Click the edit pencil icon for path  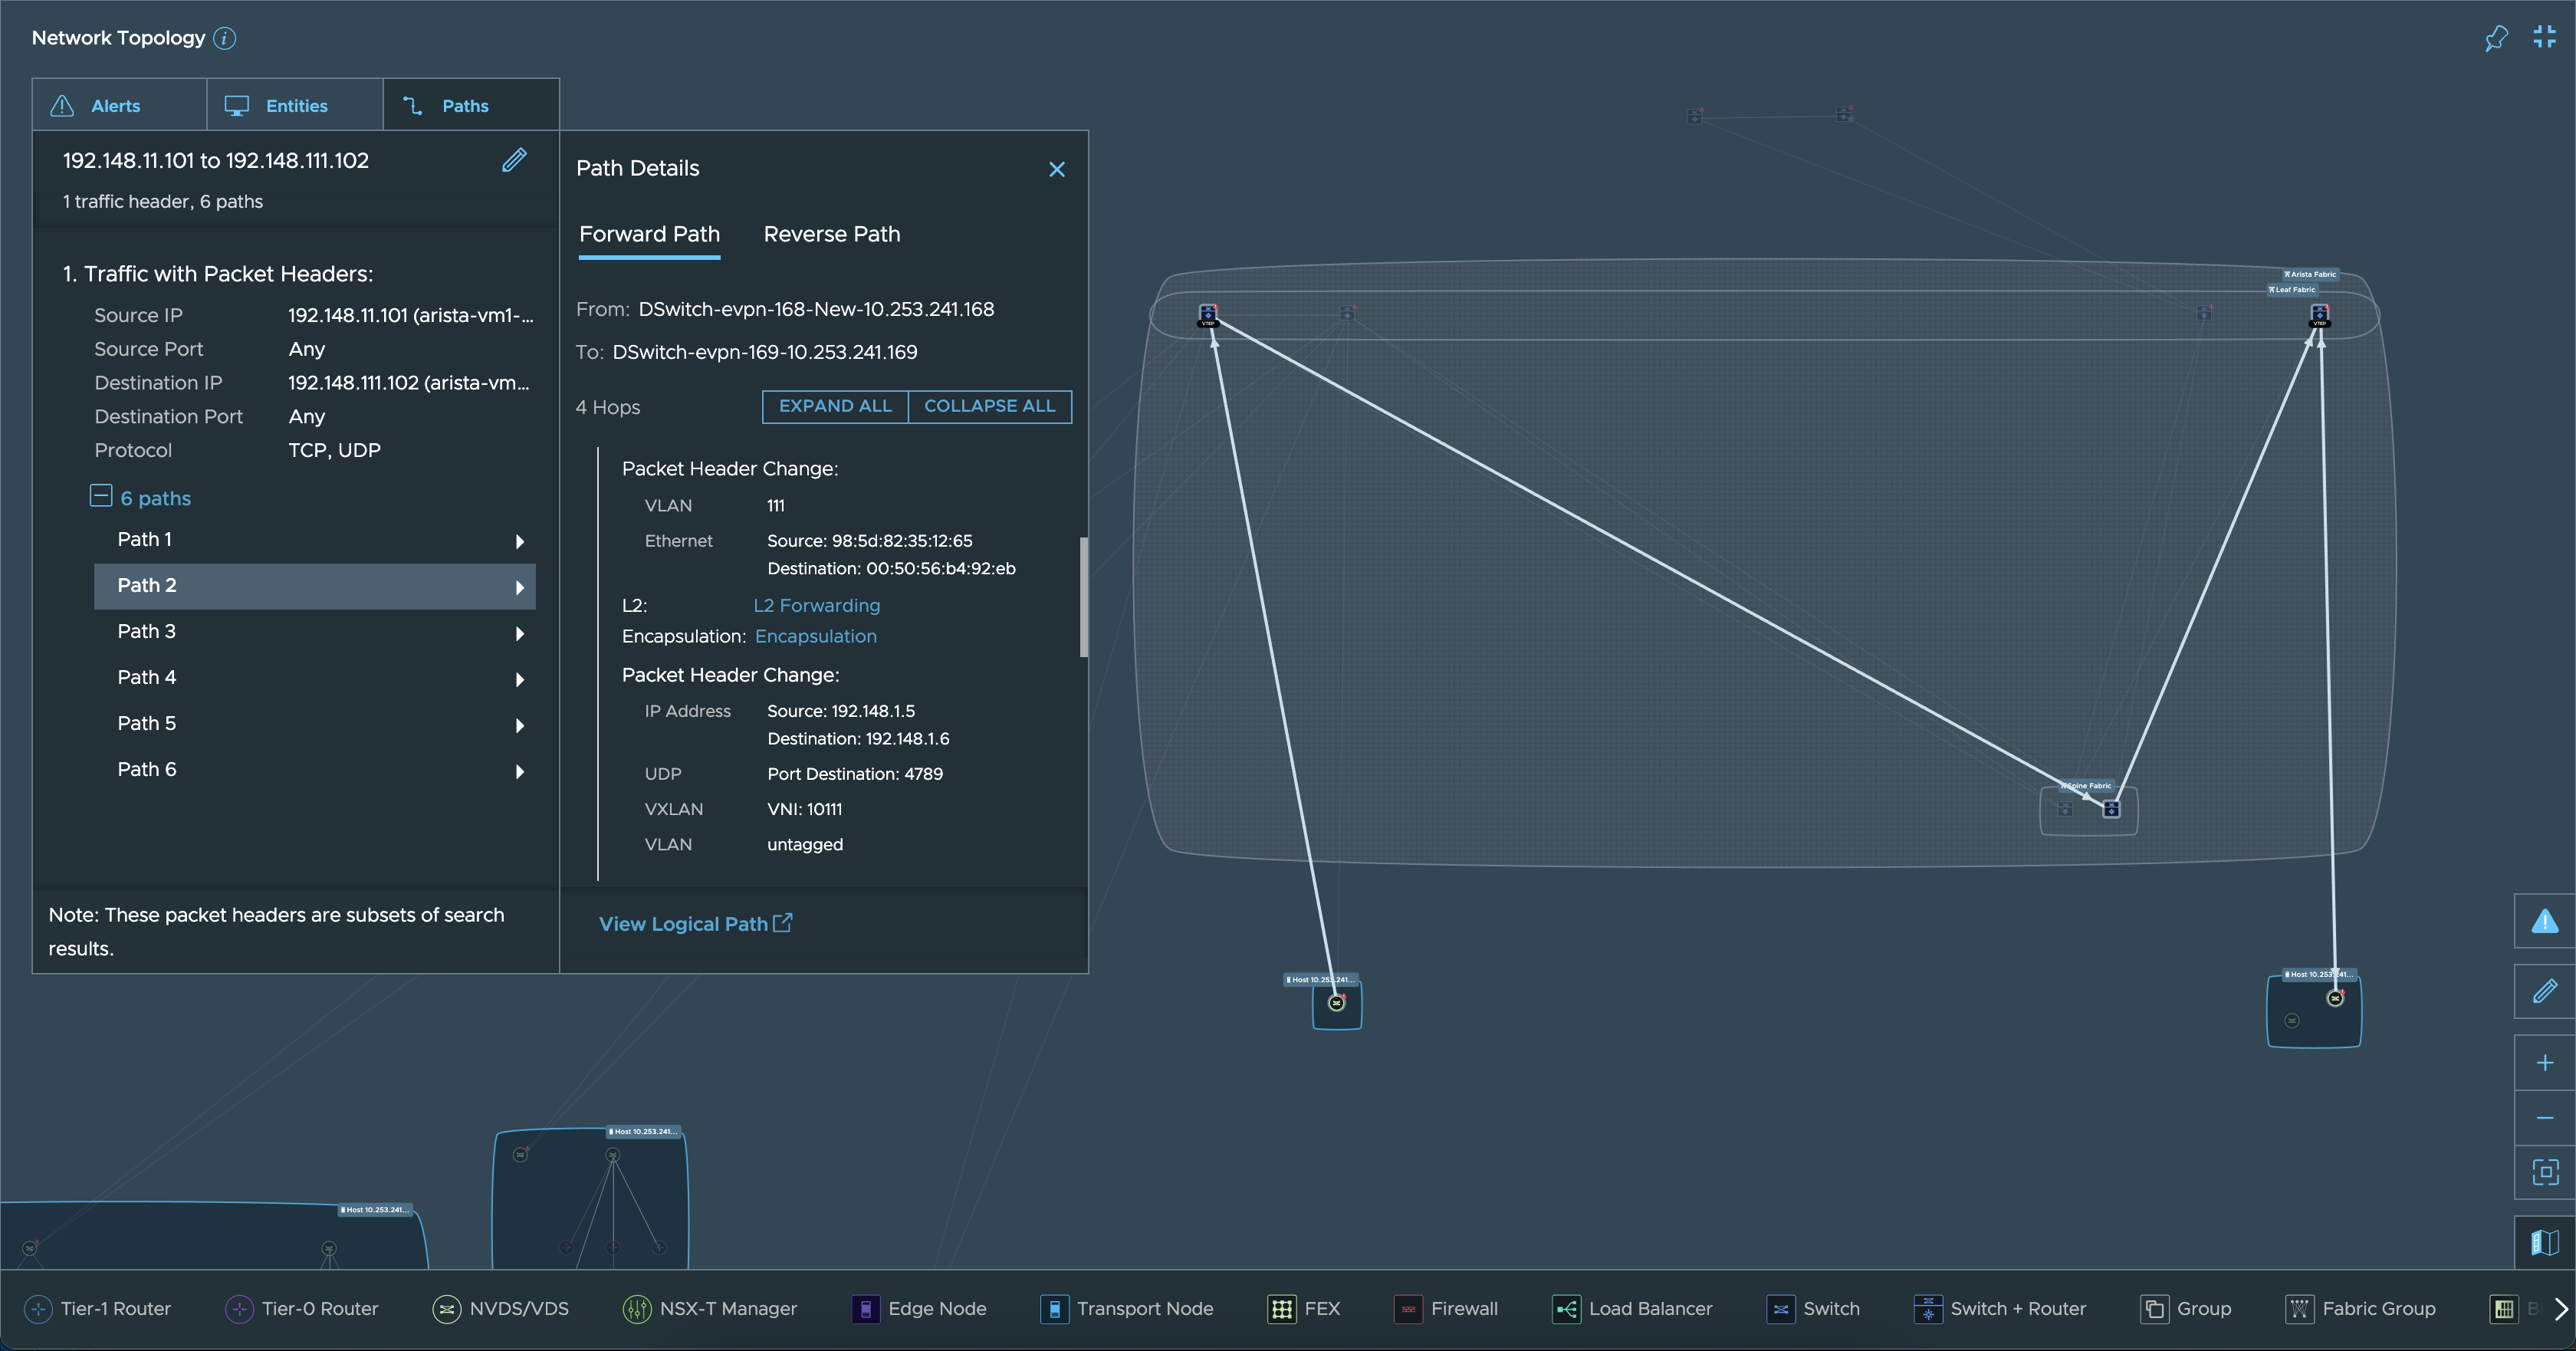(x=514, y=159)
